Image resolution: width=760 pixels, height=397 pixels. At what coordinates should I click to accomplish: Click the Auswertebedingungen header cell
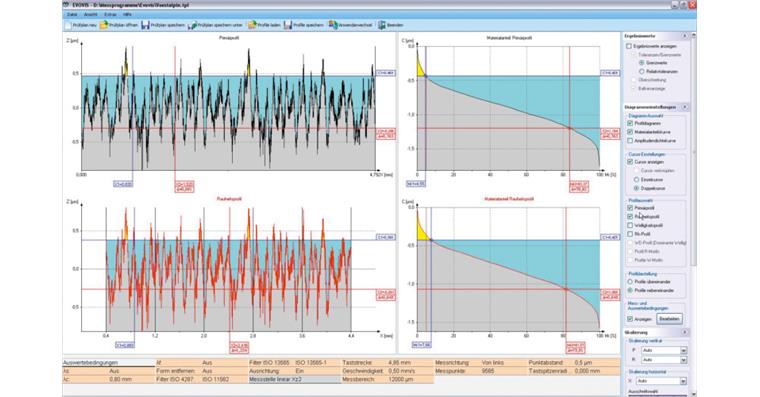108,363
